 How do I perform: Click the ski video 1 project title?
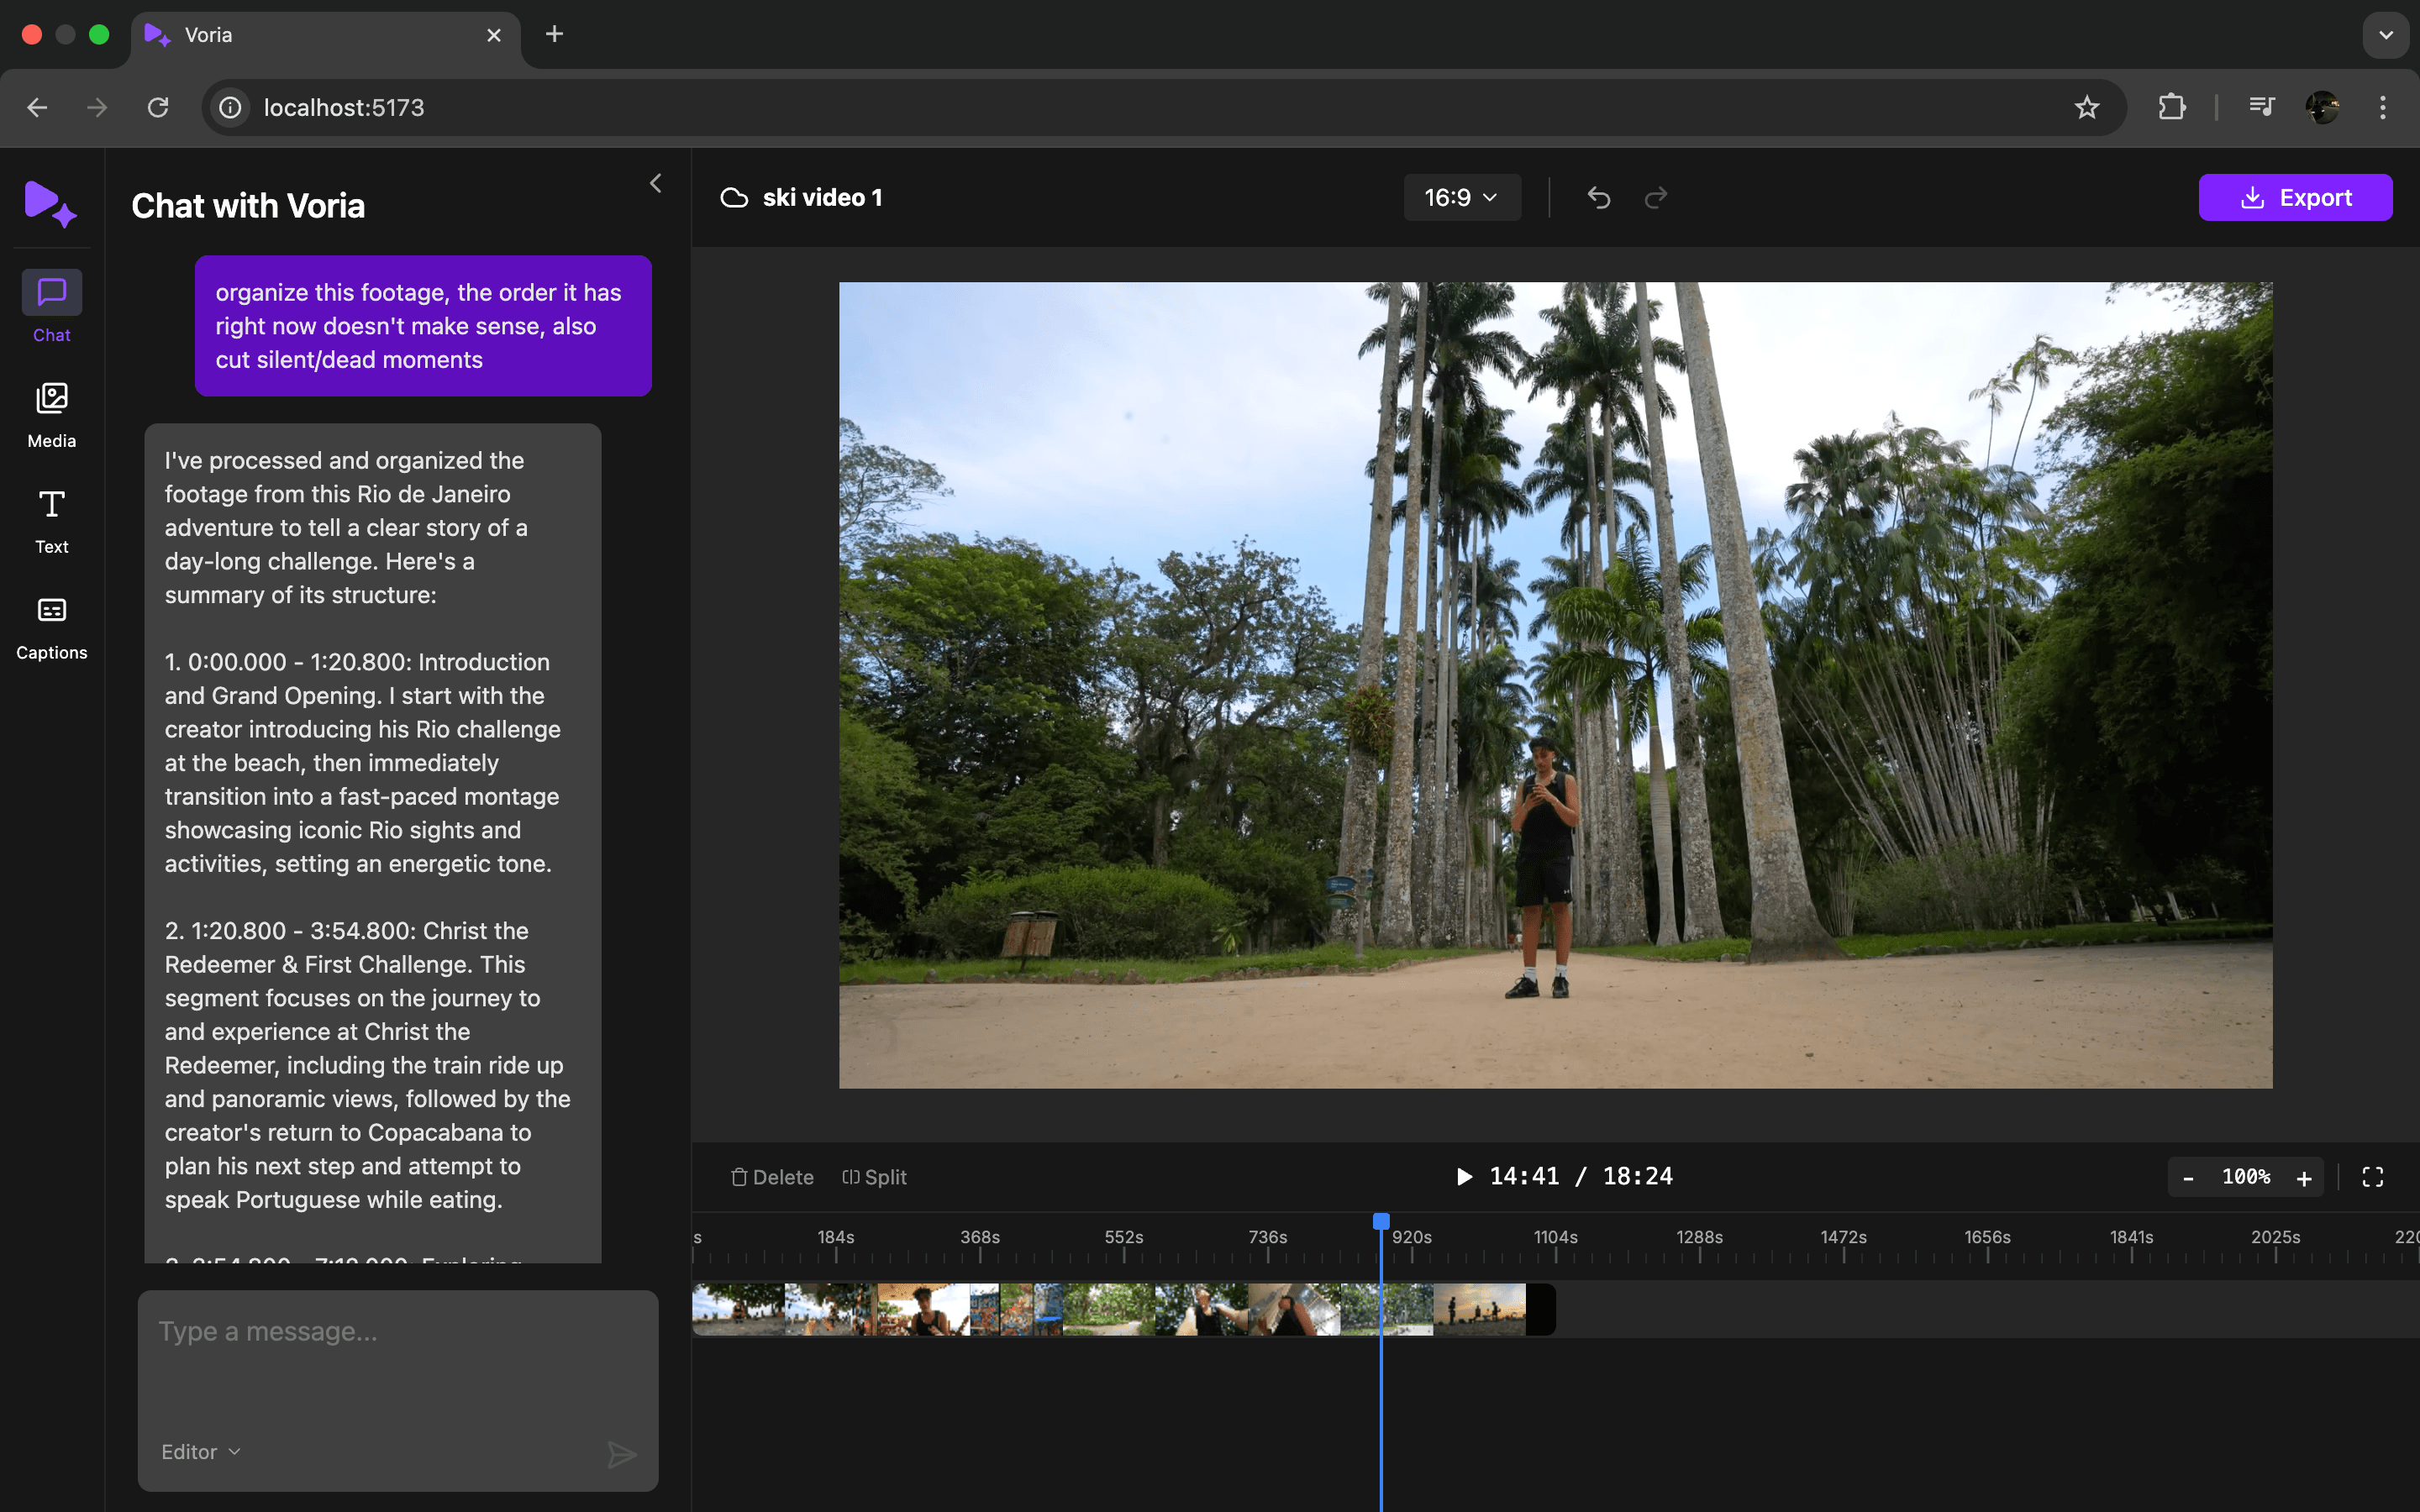[822, 197]
